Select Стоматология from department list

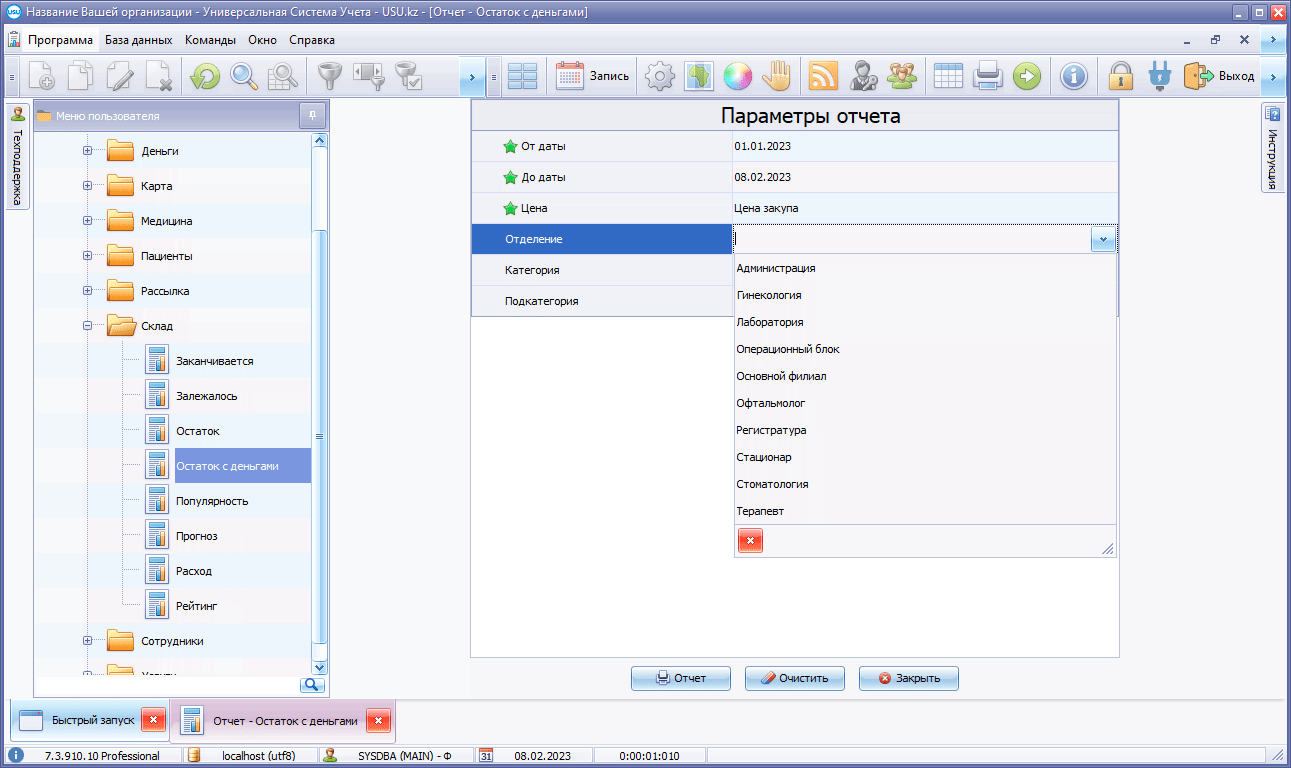[772, 484]
